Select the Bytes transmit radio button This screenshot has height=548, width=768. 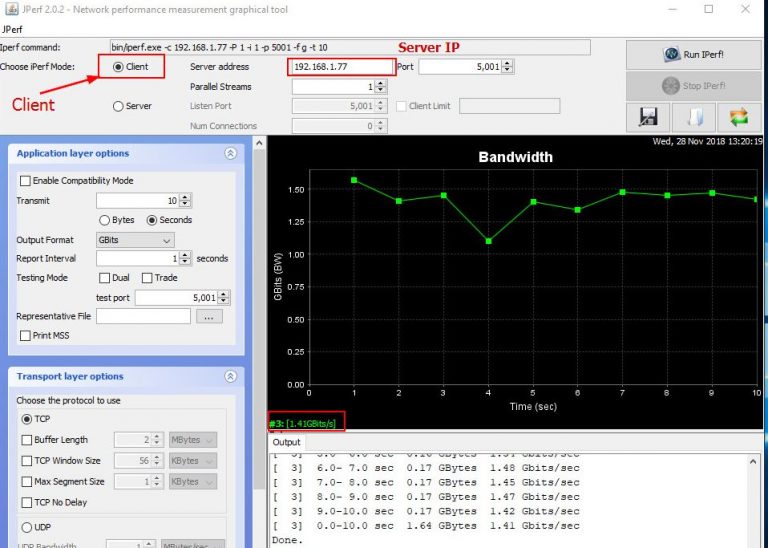coord(104,220)
